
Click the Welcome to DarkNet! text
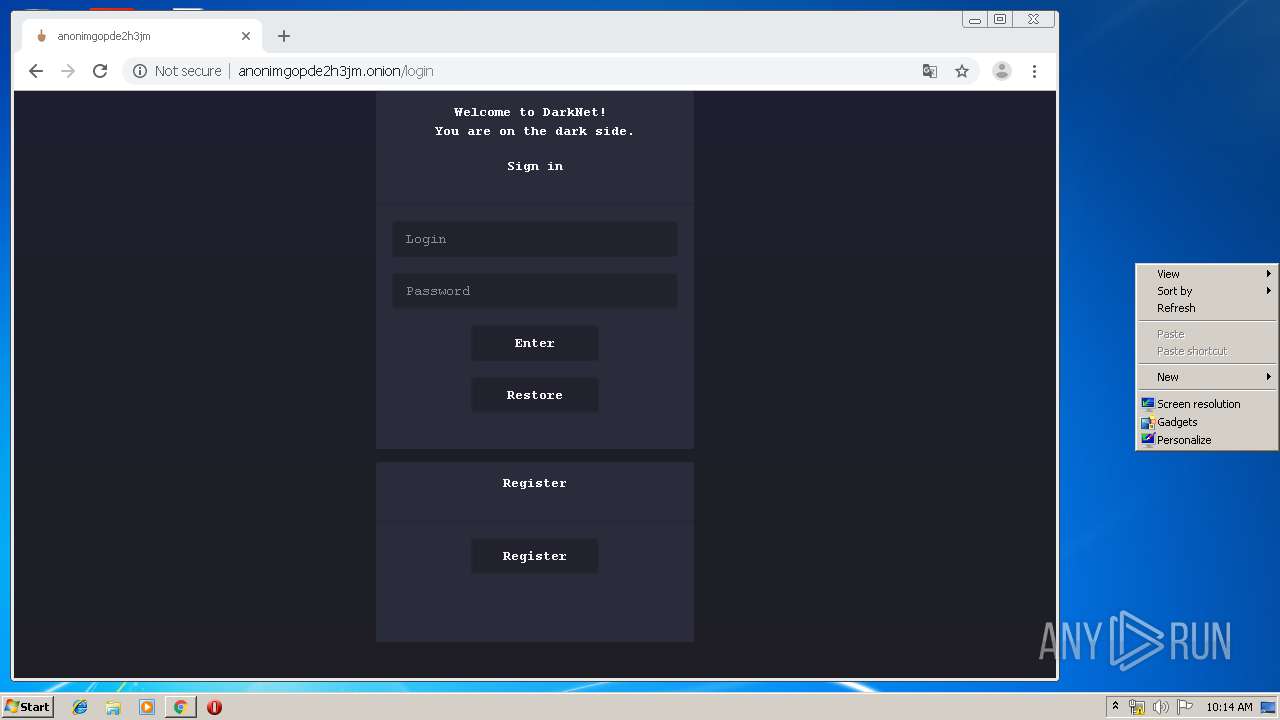tap(530, 112)
